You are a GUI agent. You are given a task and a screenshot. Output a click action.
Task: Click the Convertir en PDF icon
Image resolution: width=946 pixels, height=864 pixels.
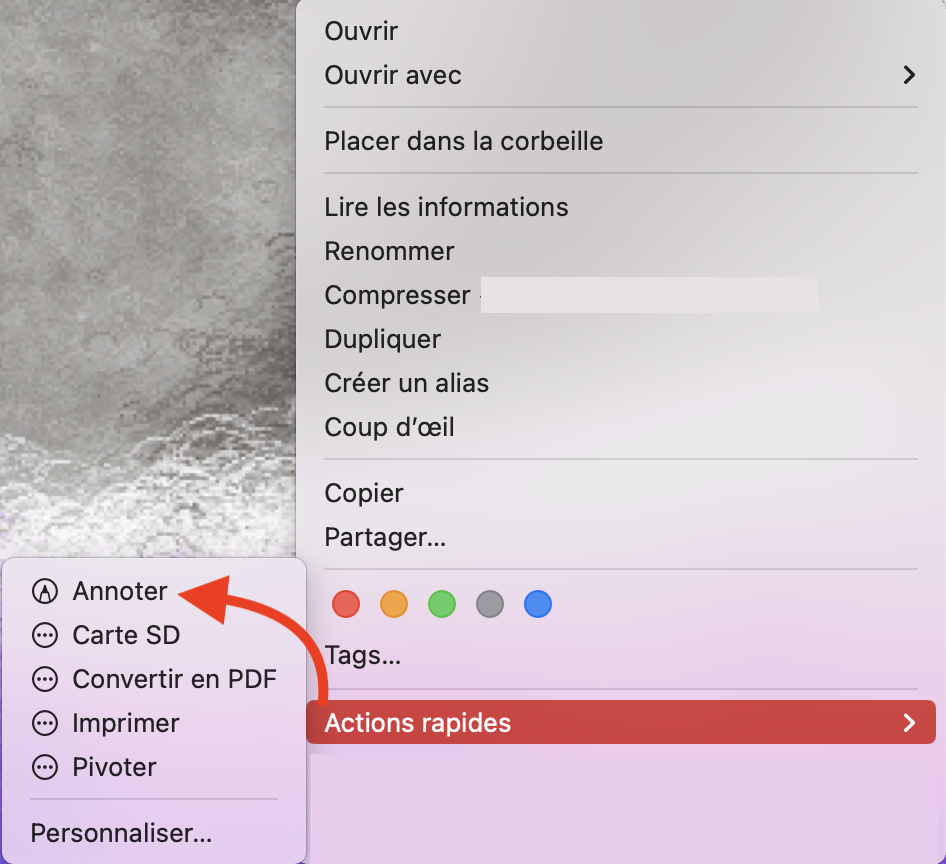[44, 680]
